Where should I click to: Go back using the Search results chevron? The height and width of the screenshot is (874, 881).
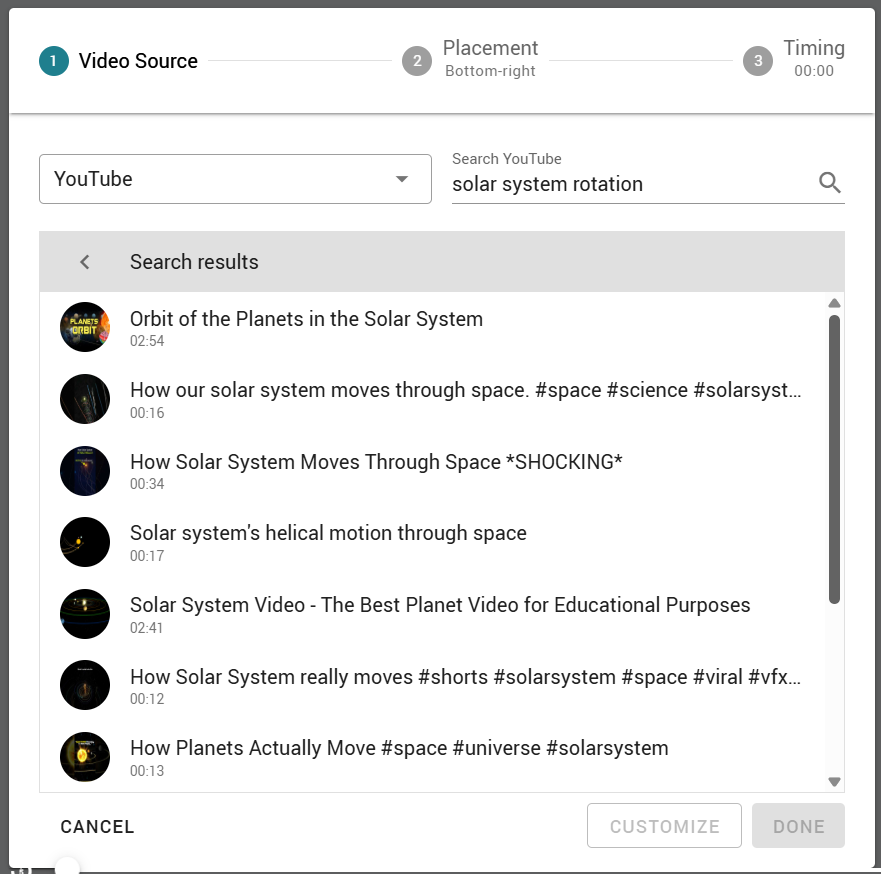pyautogui.click(x=85, y=262)
